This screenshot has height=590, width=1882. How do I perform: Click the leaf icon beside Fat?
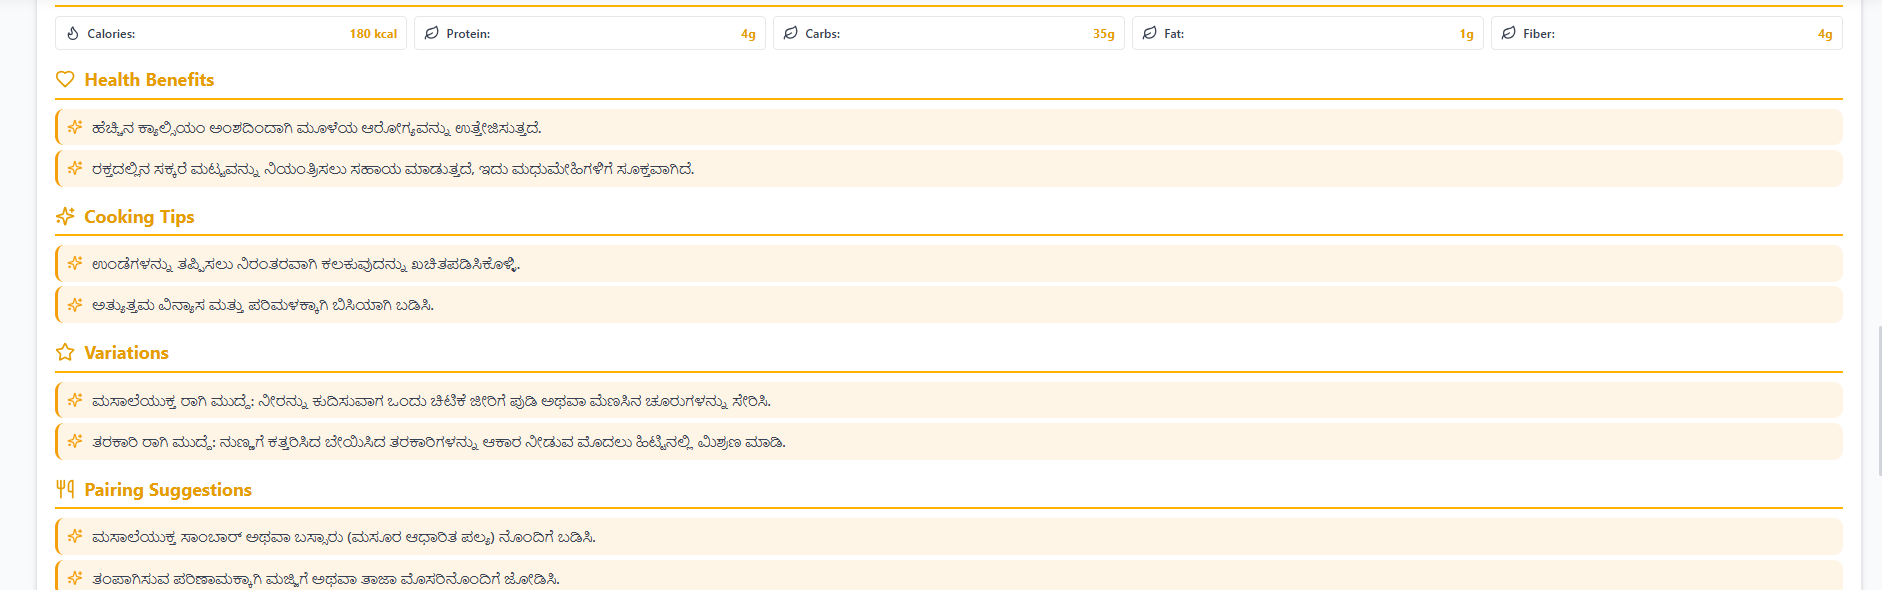point(1150,33)
